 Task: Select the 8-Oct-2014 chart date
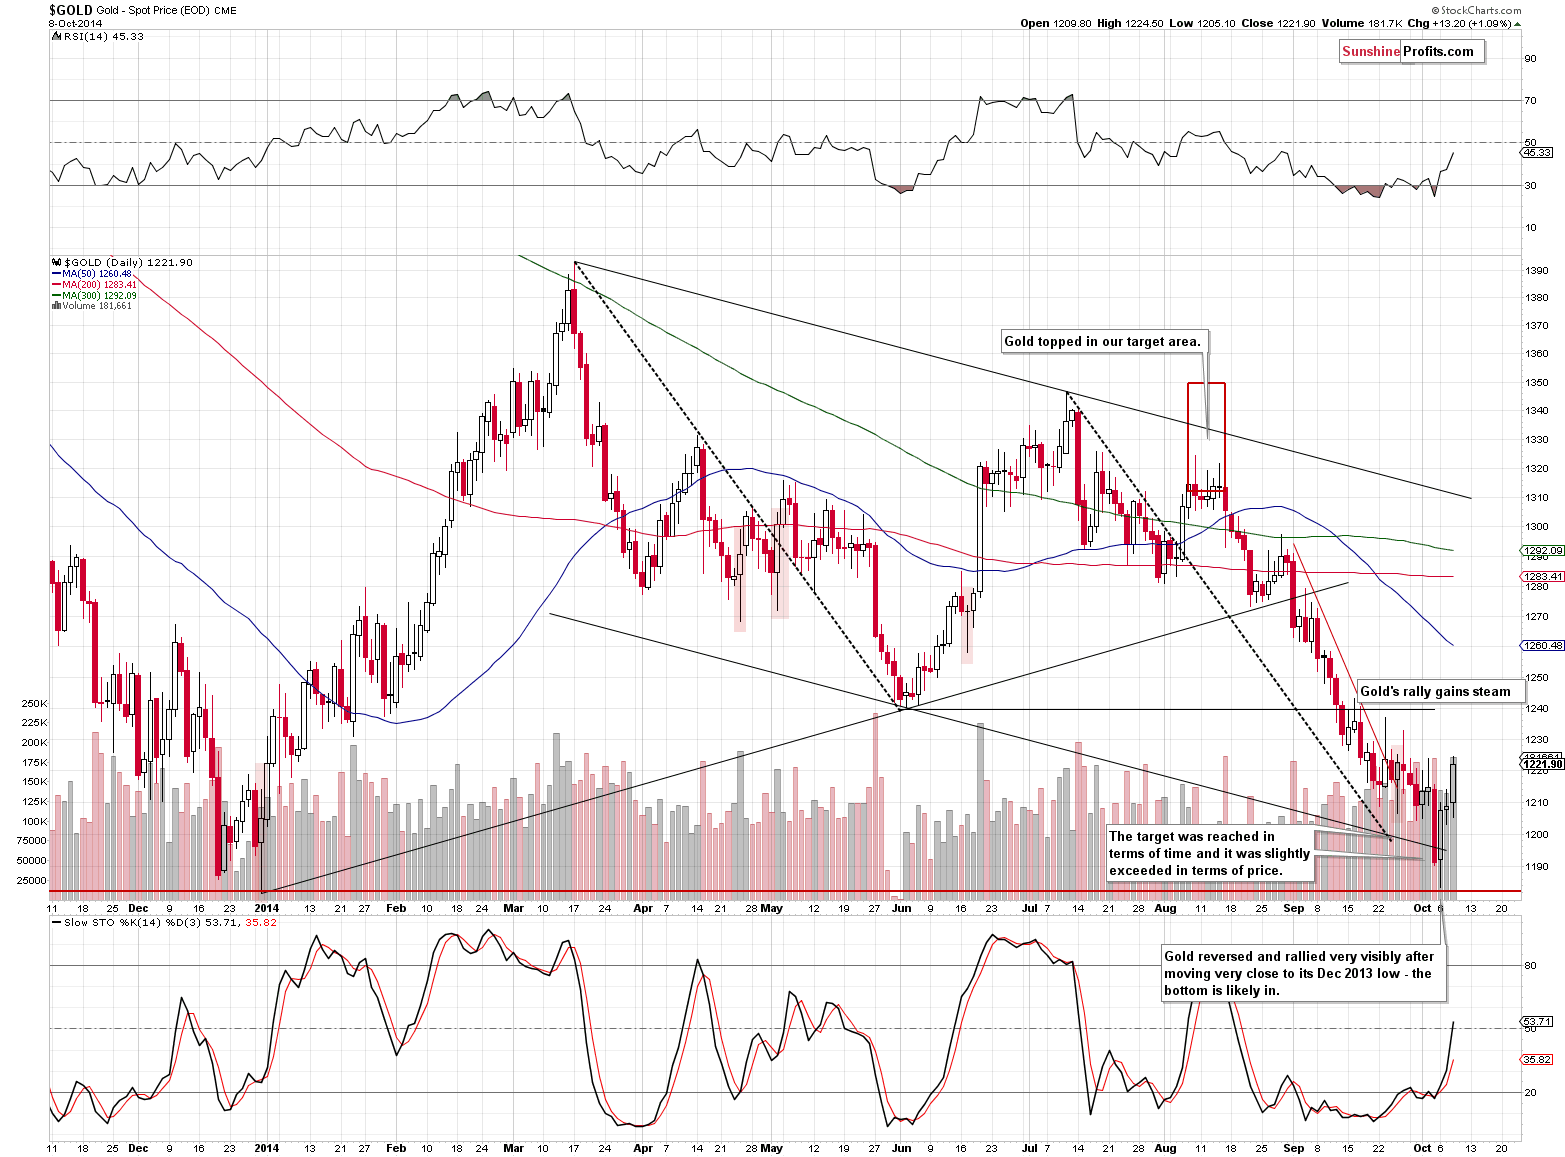click(x=75, y=23)
